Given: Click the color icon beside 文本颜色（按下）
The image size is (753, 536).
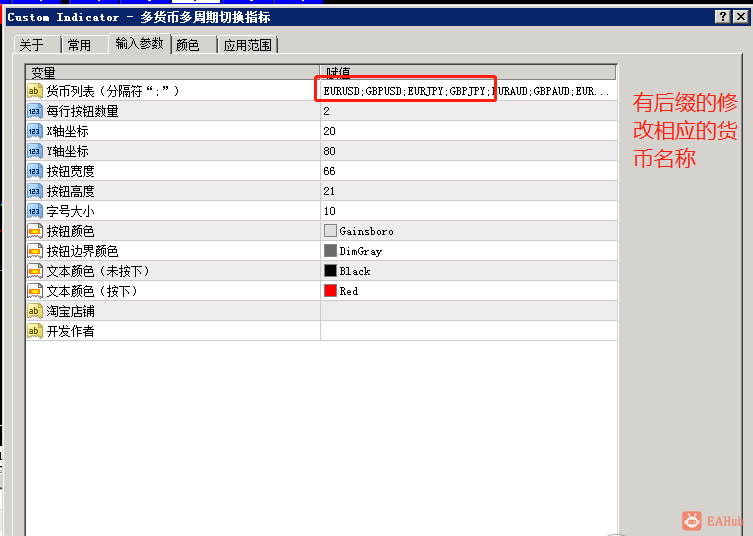Looking at the screenshot, I should [x=35, y=291].
